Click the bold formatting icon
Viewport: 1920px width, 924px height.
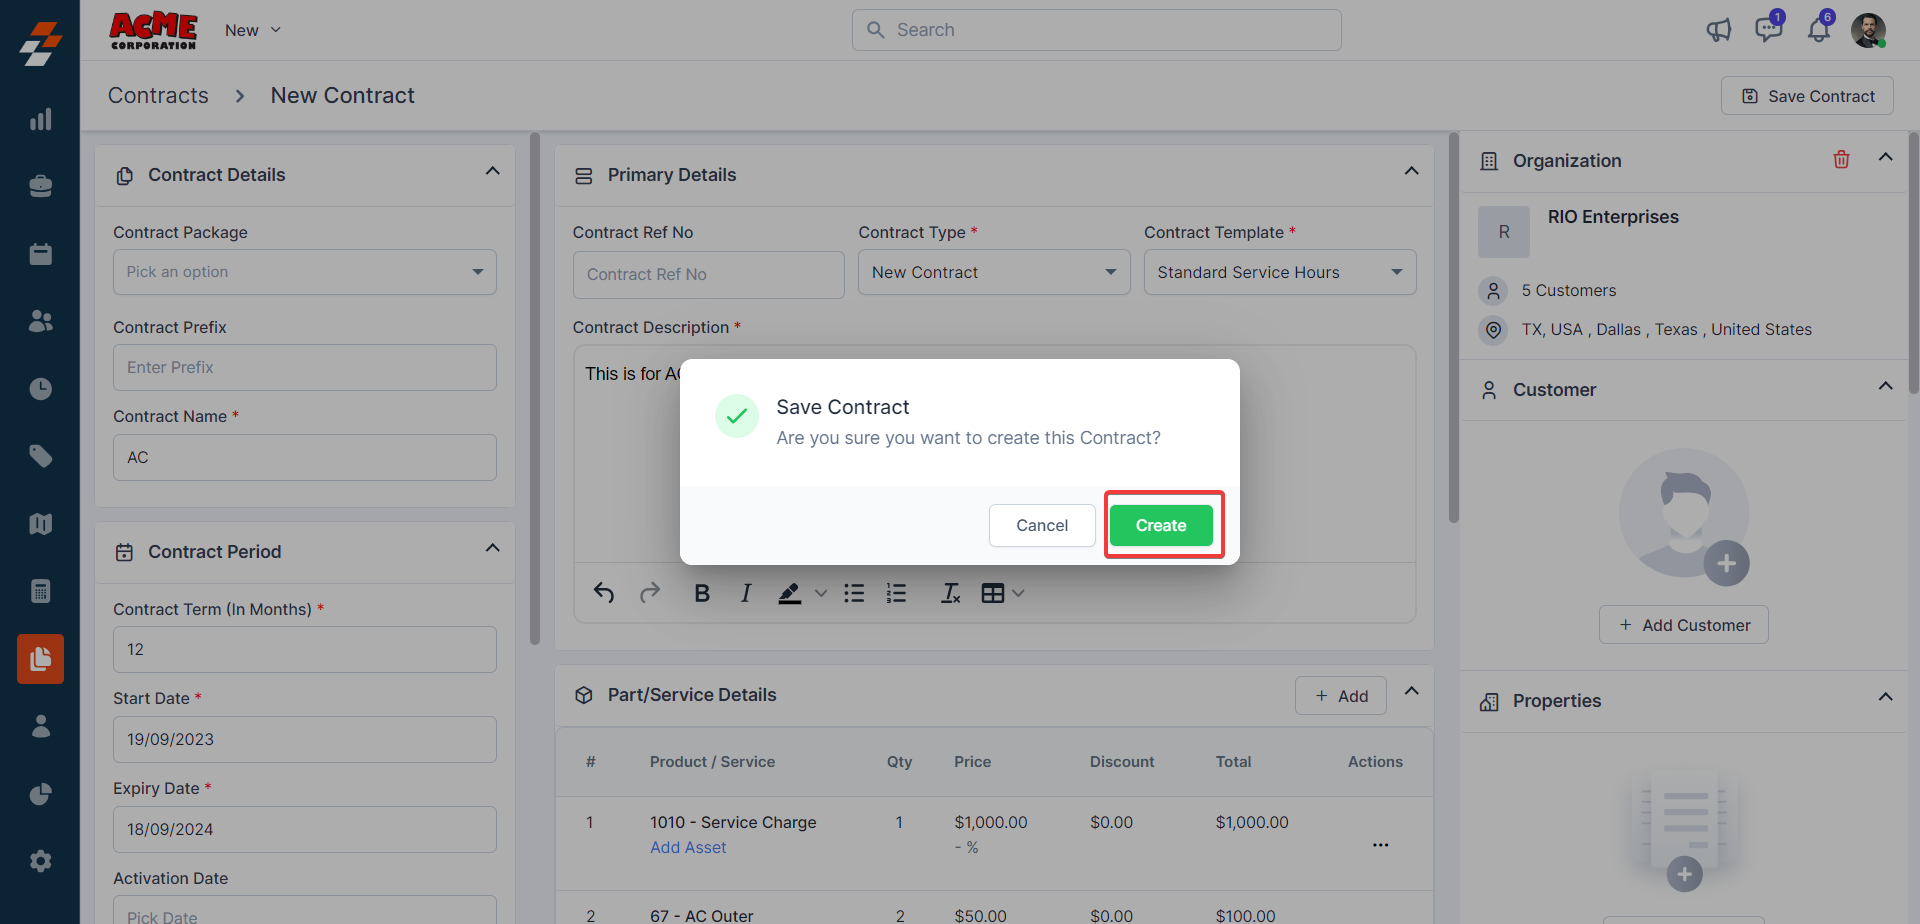(x=702, y=593)
